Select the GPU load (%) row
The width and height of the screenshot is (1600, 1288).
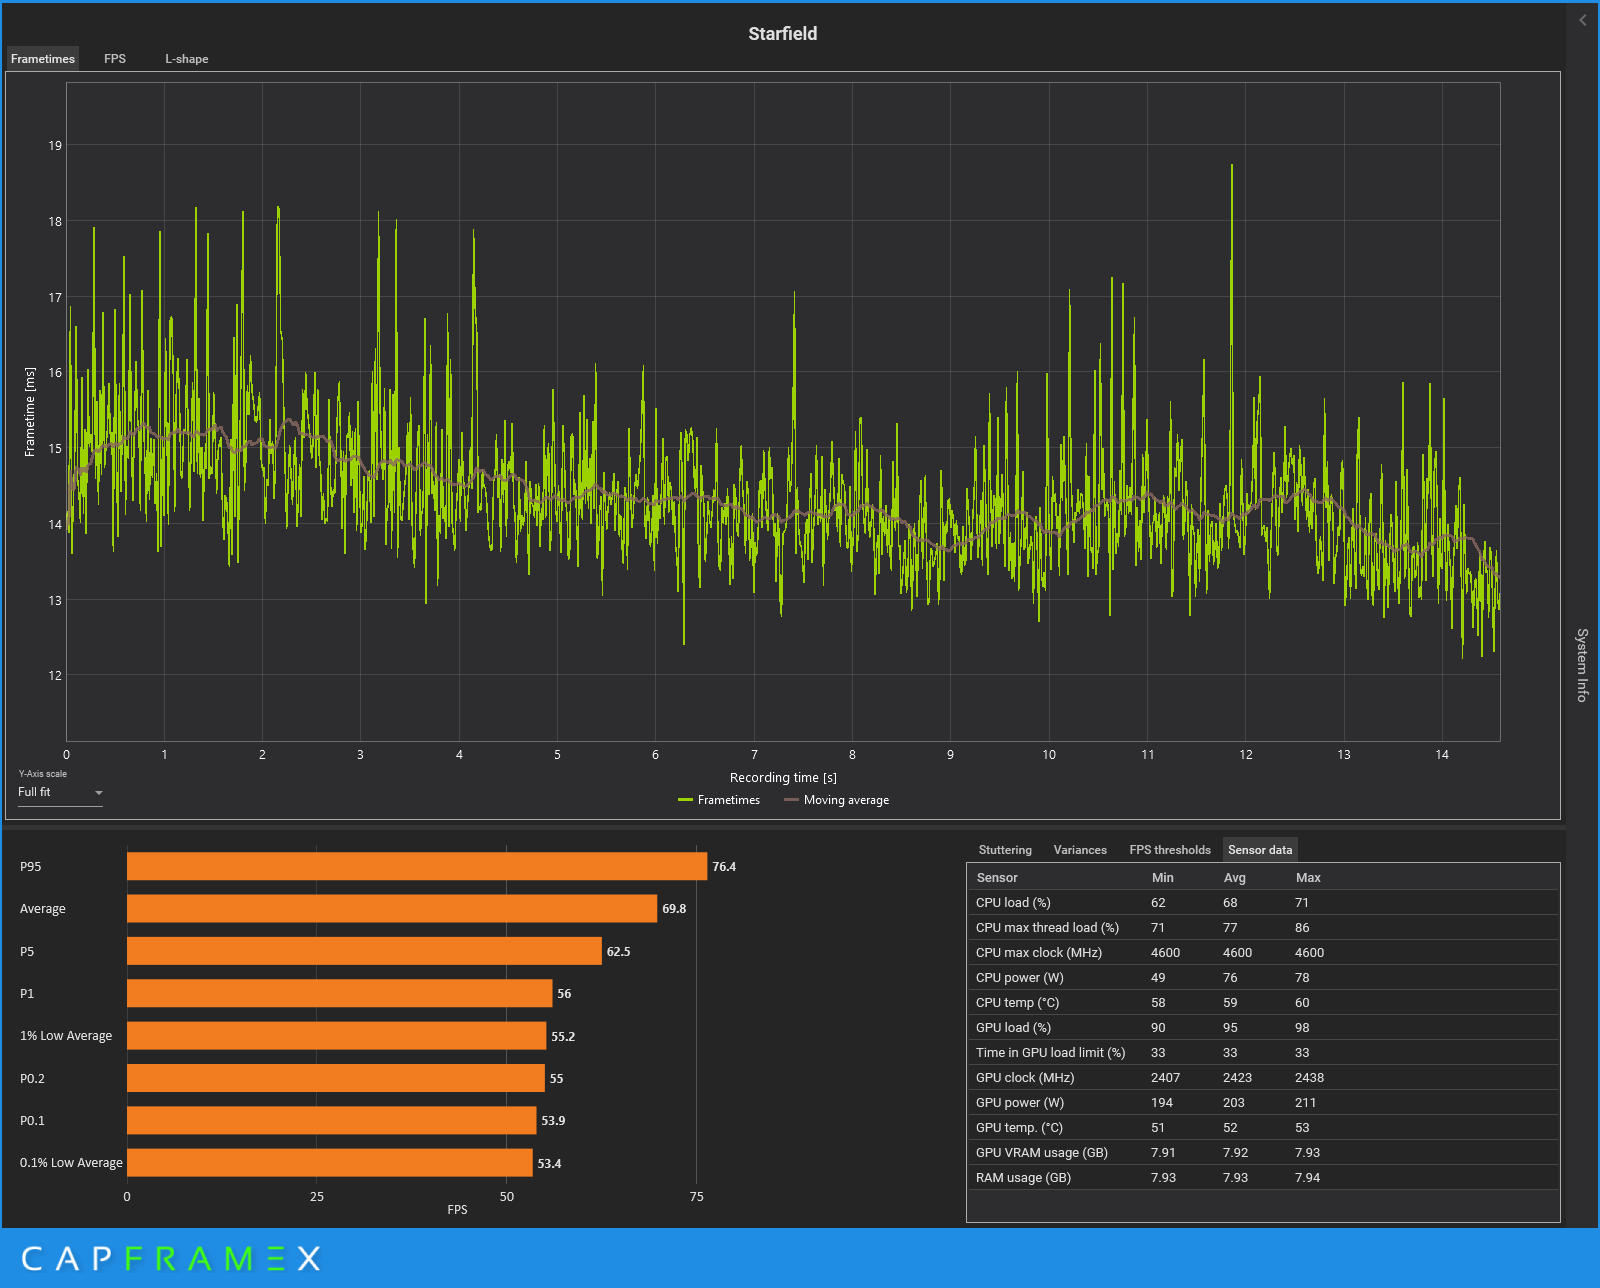click(1263, 1027)
